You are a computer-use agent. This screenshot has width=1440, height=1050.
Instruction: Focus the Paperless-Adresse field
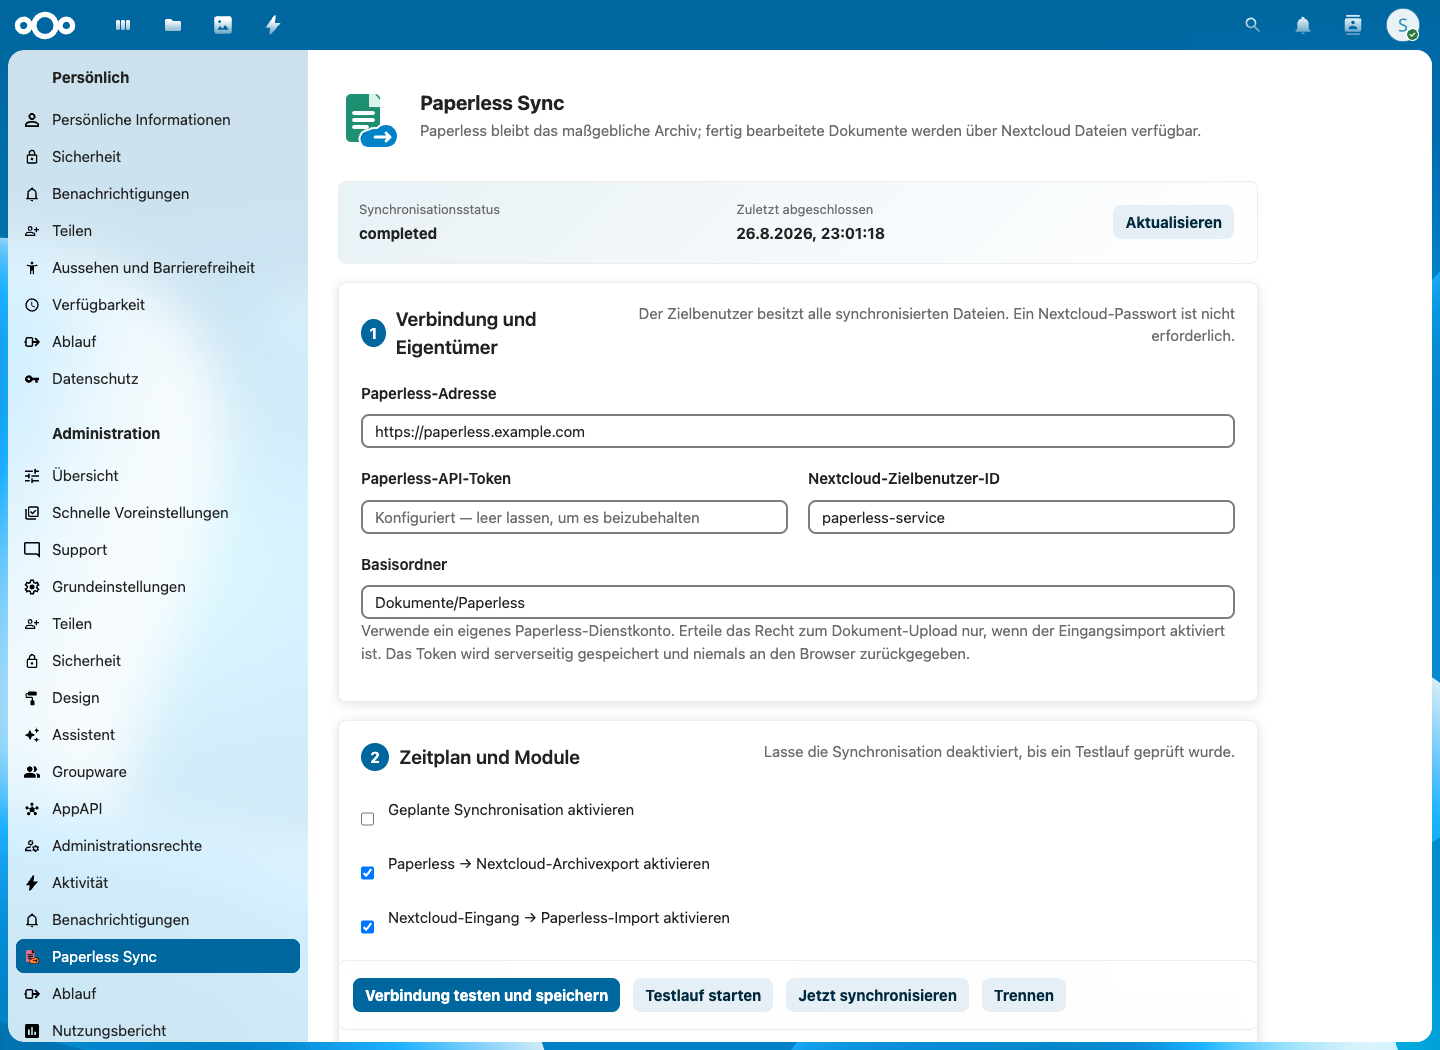tap(798, 431)
